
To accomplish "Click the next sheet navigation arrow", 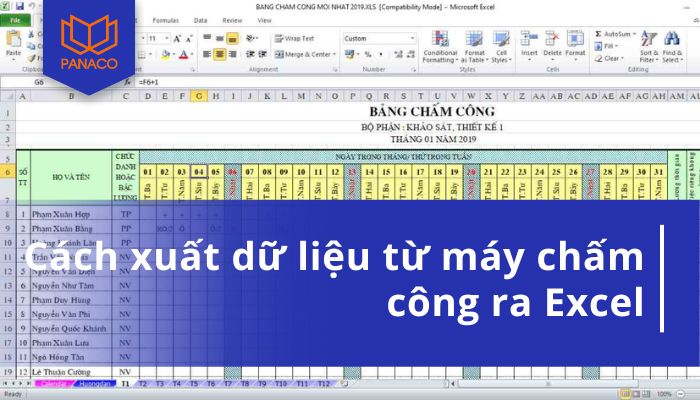I will pos(21,383).
